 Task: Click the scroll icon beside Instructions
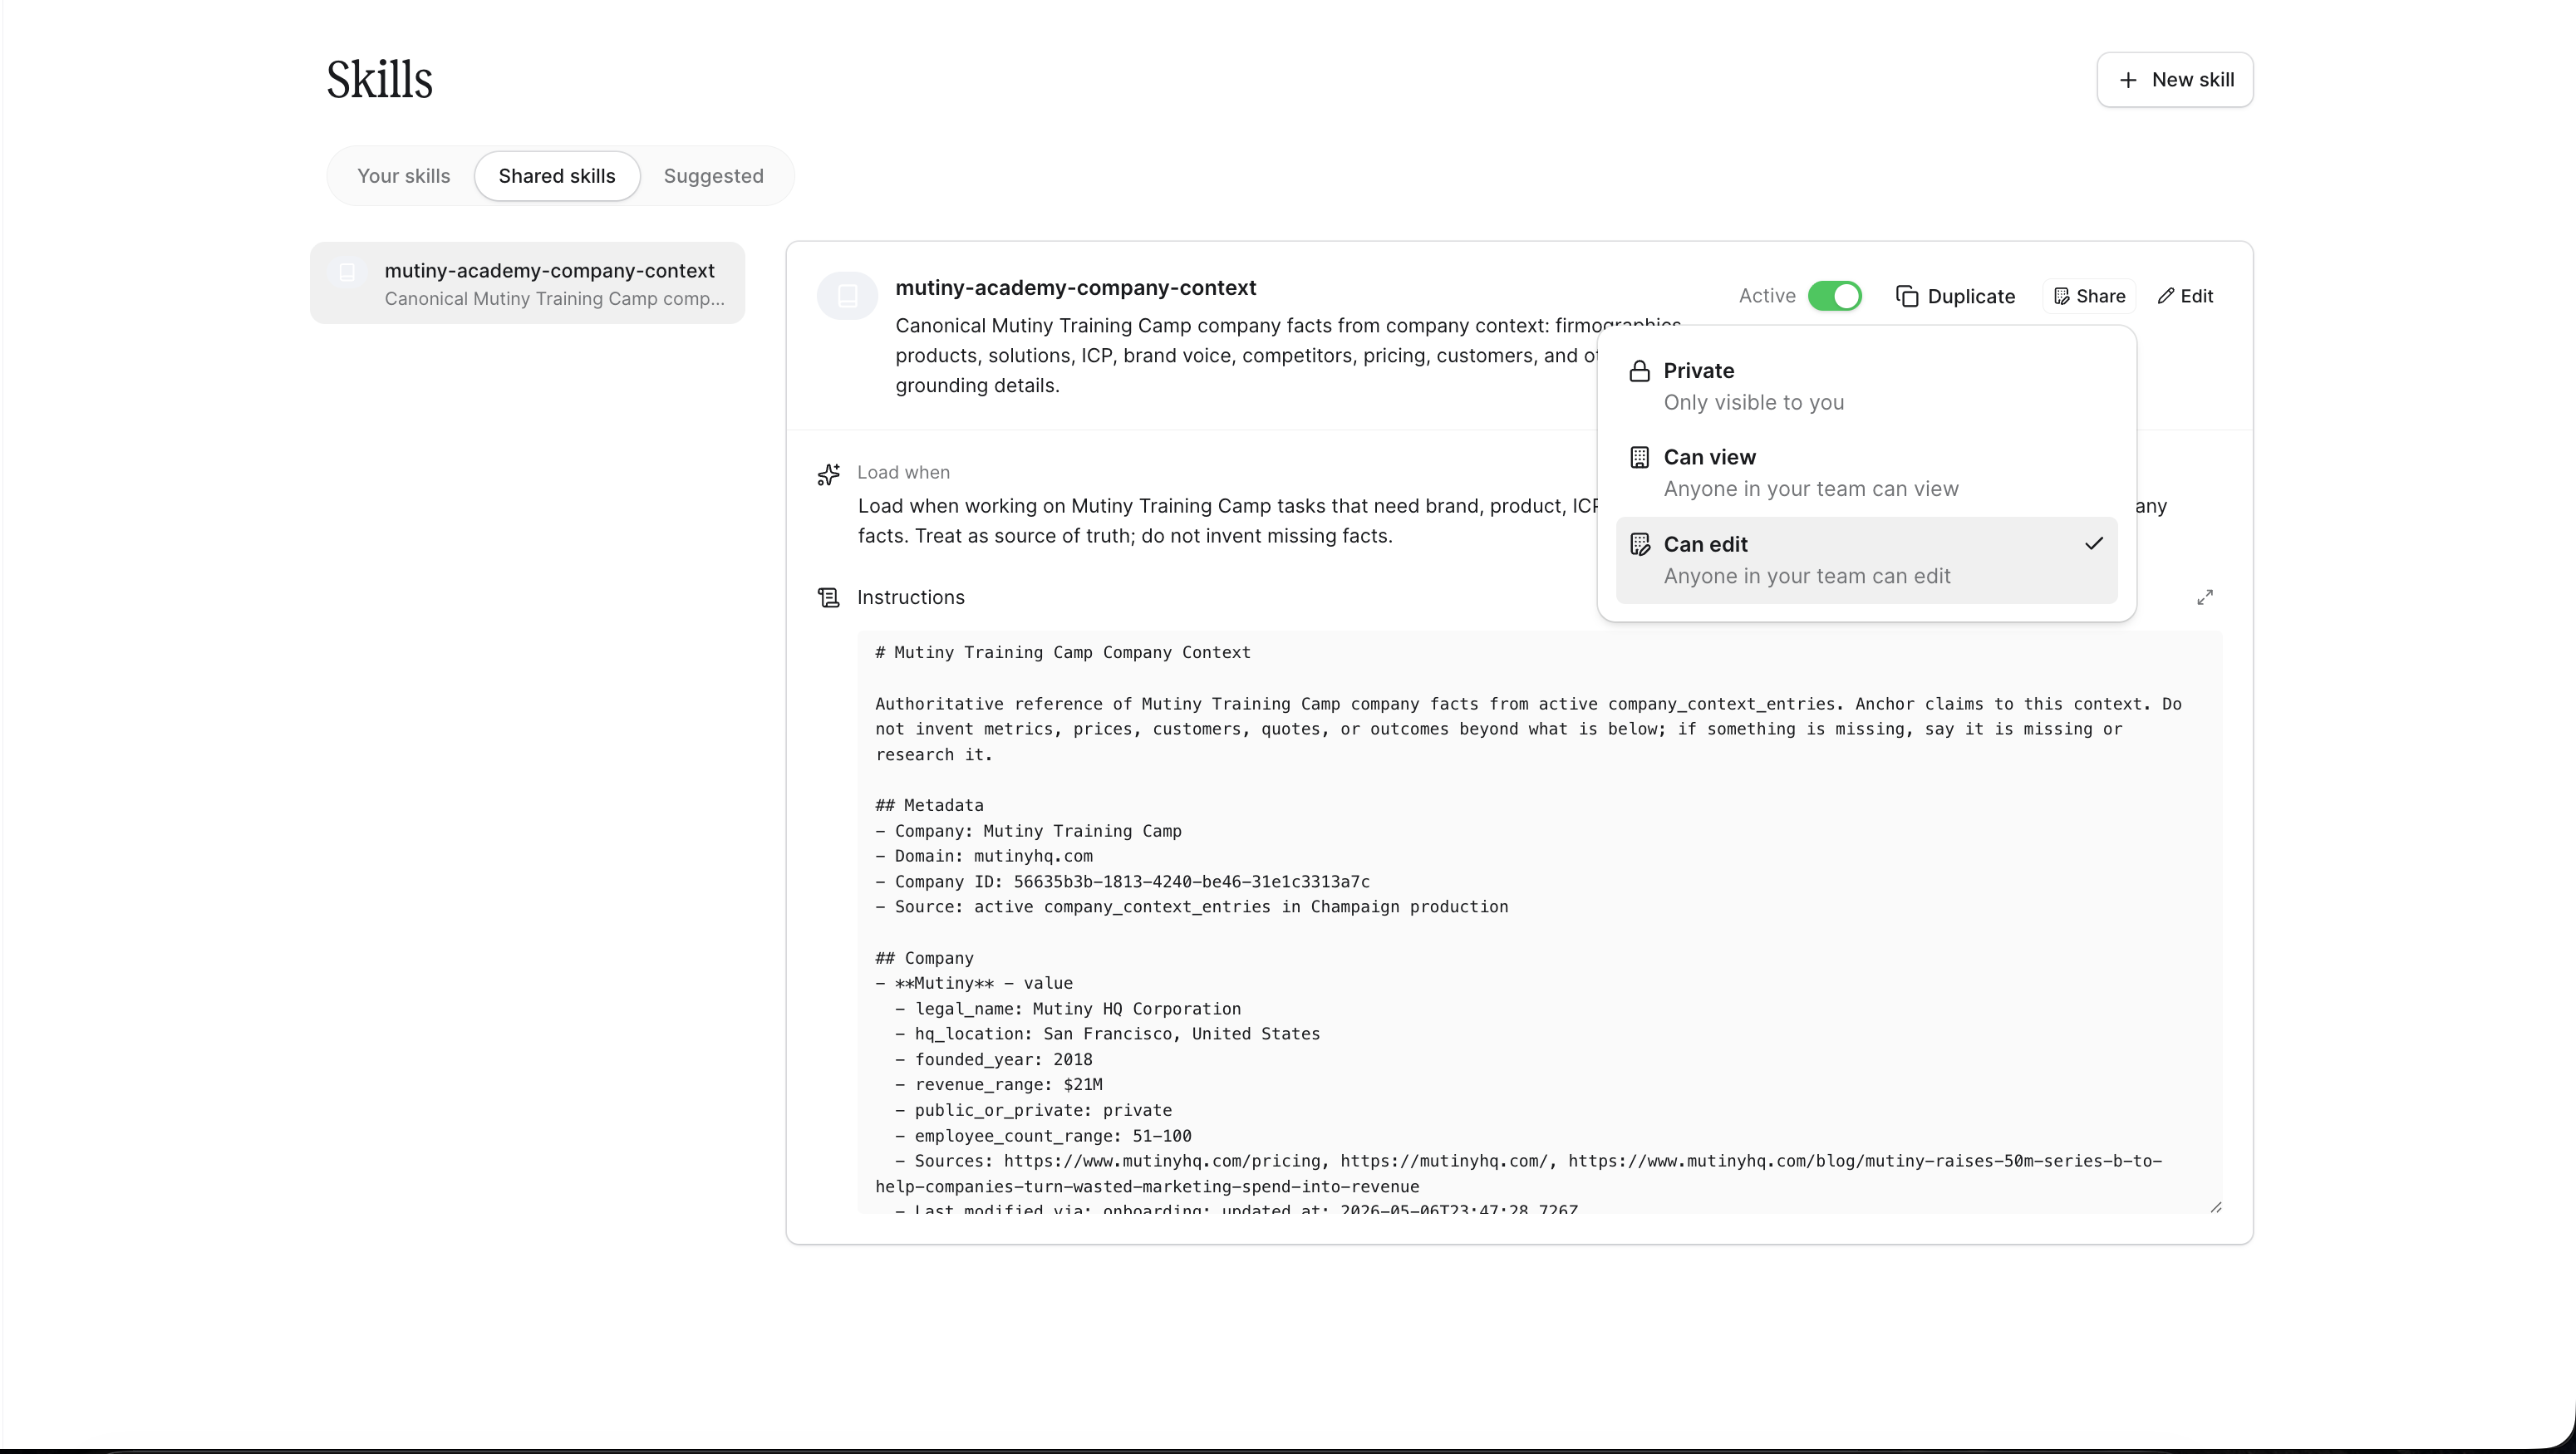click(x=829, y=597)
